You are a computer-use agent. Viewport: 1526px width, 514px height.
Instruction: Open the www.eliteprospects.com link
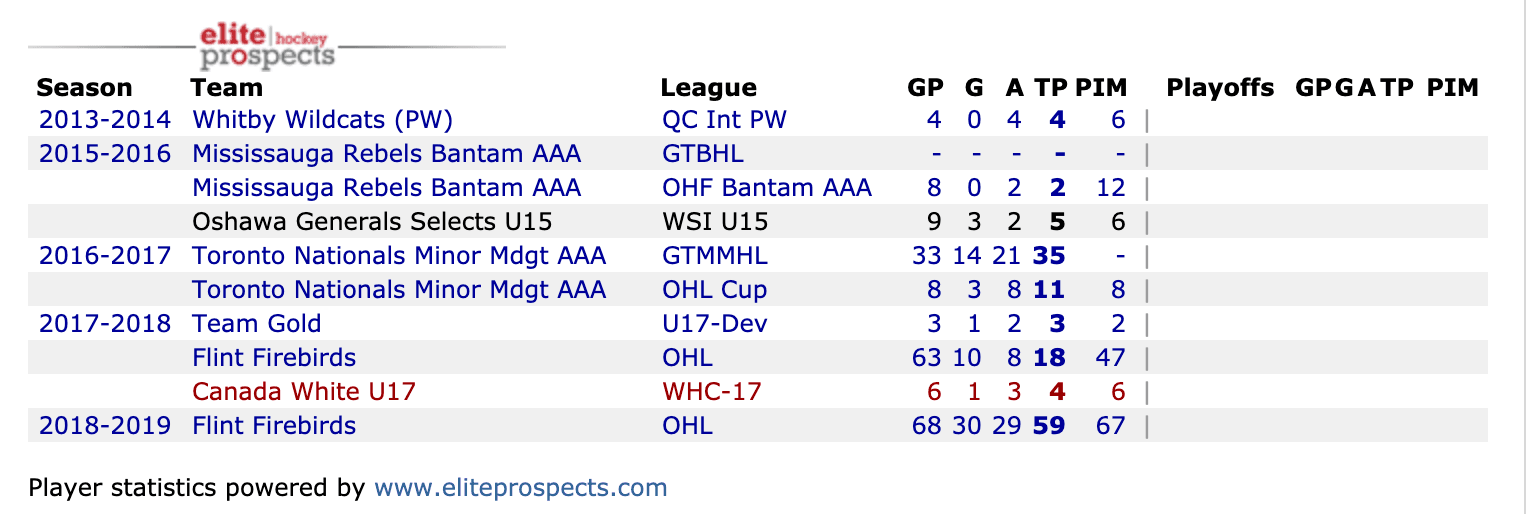(x=520, y=488)
